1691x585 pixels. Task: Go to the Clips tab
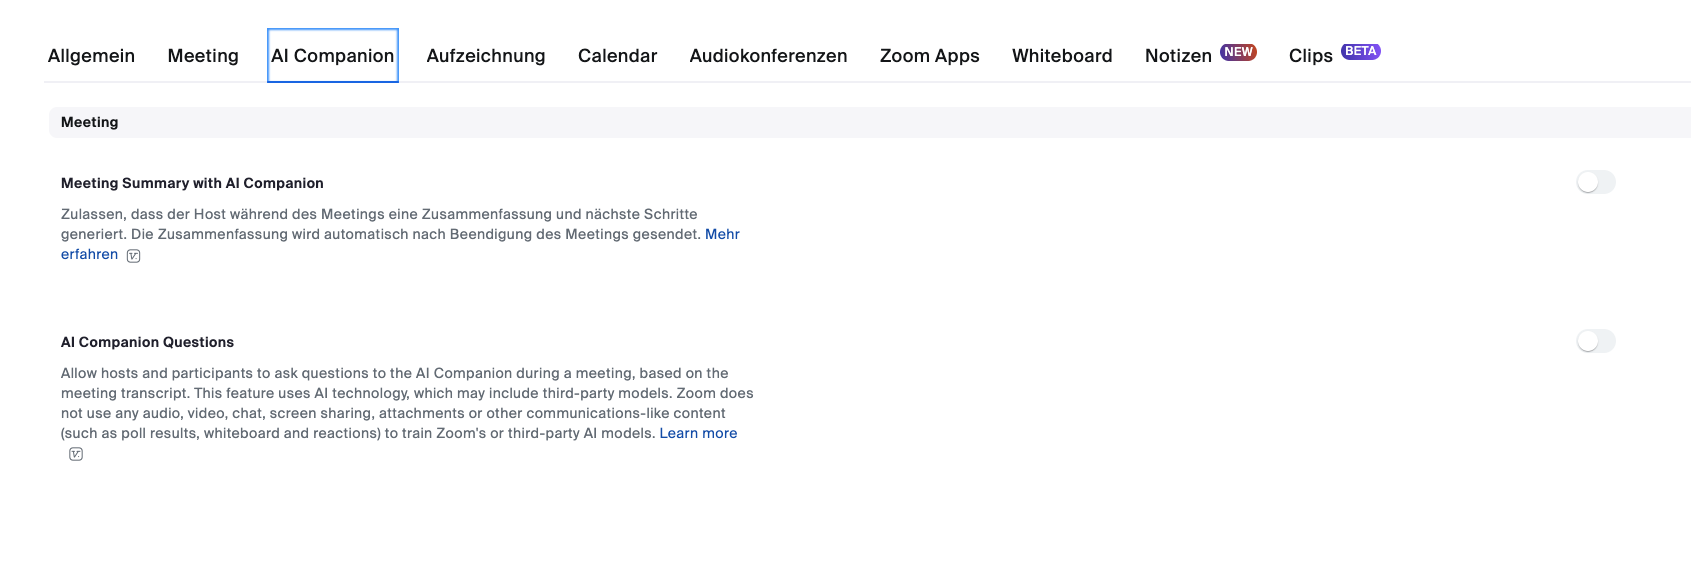(1310, 56)
